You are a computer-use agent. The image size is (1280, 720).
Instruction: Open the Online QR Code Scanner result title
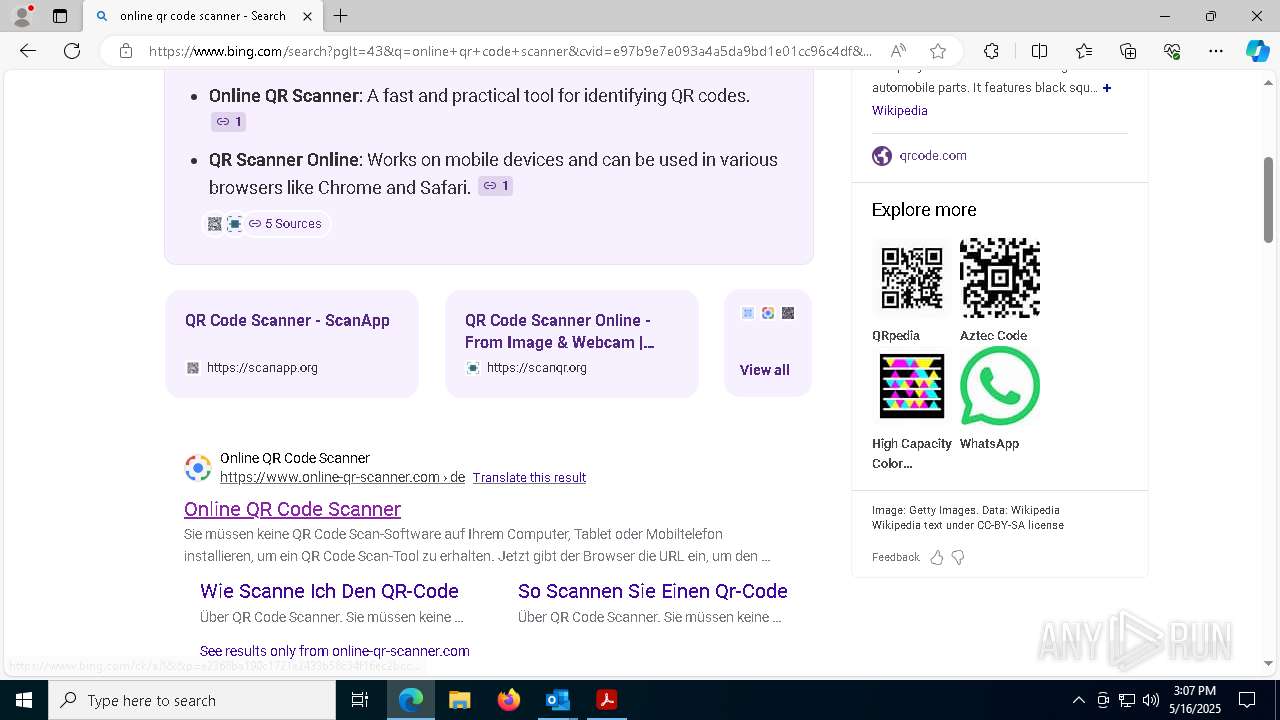click(292, 509)
